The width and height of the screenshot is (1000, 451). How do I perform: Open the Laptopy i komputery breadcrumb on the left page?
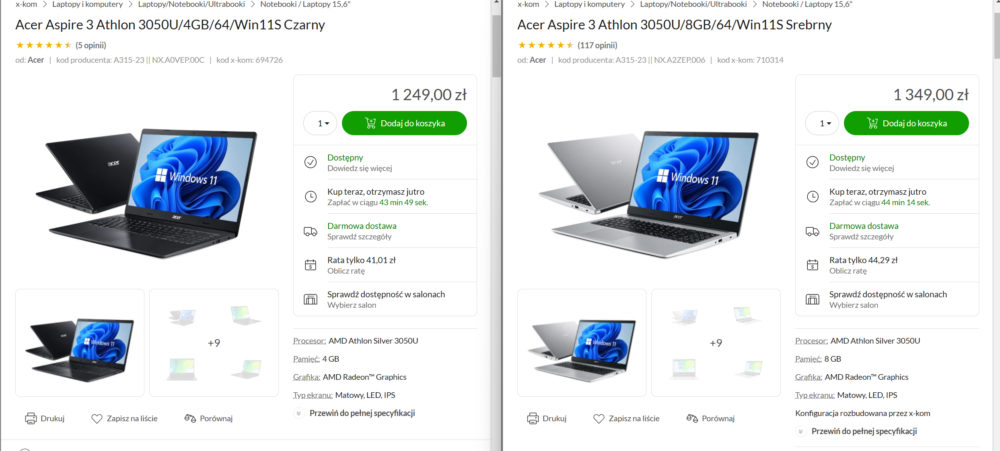coord(87,4)
